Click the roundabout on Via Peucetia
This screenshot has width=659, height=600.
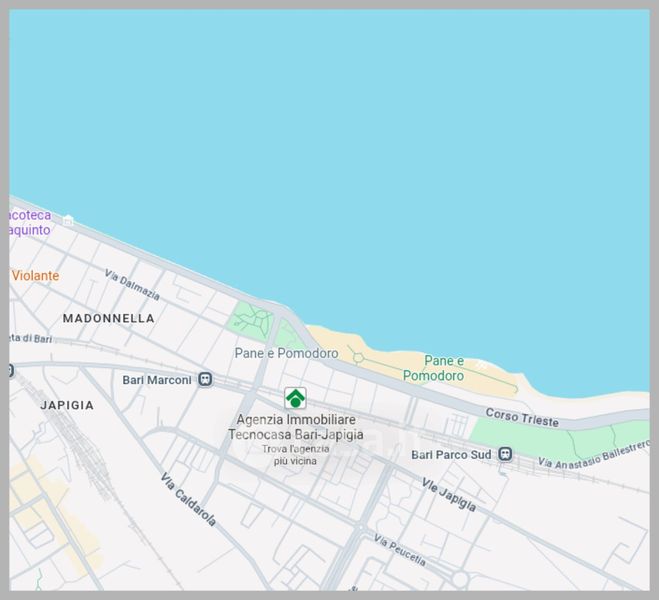click(459, 578)
